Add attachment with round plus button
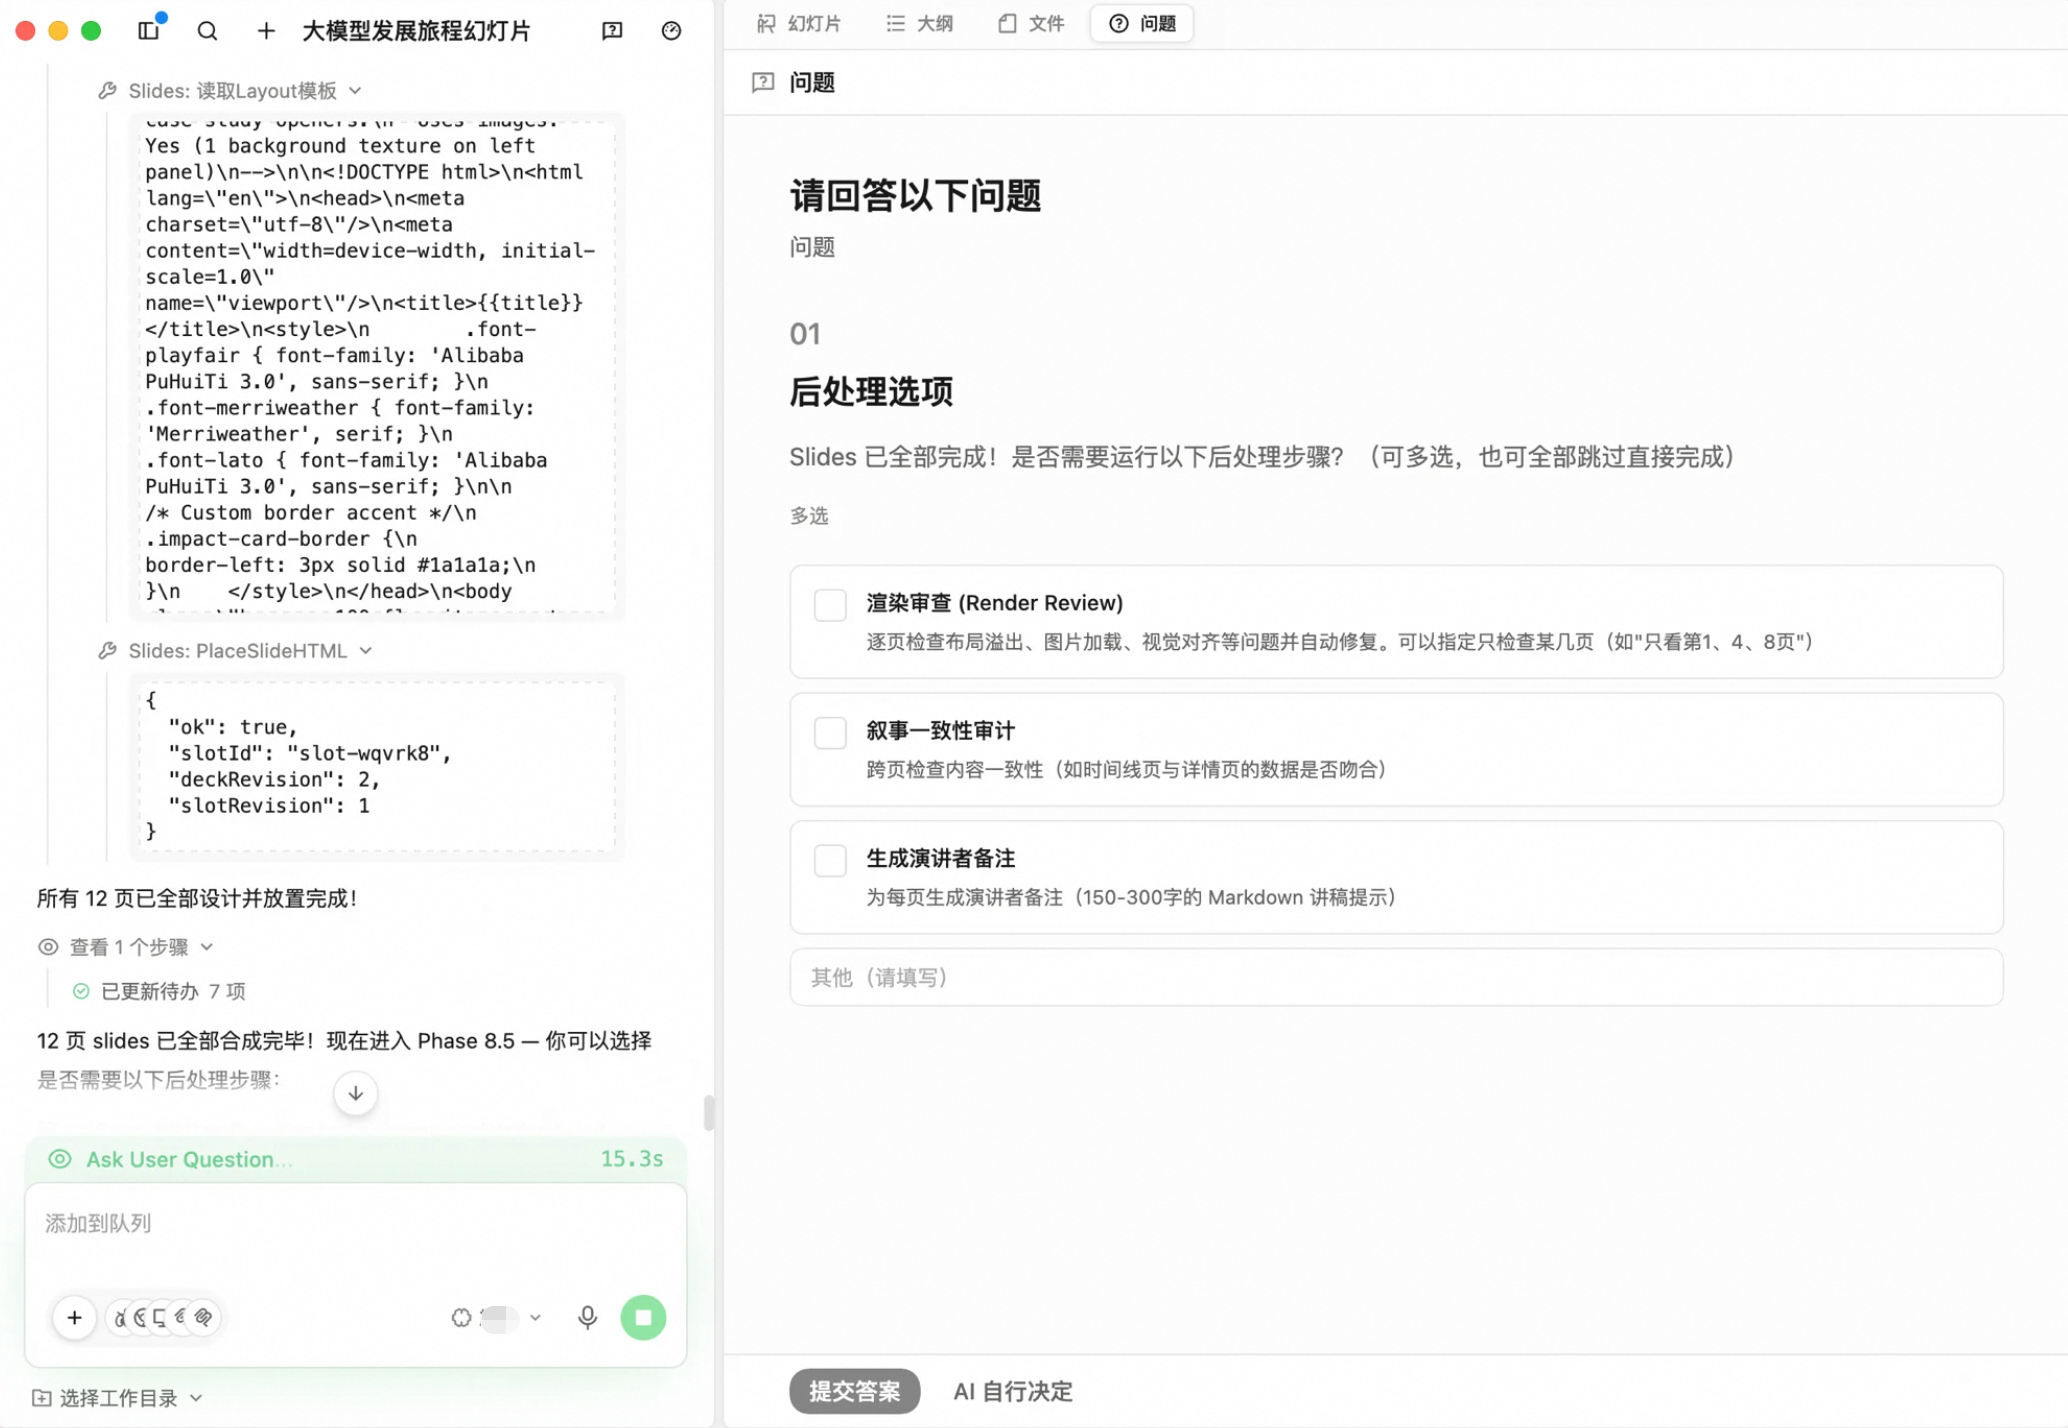Viewport: 2068px width, 1428px height. [x=74, y=1317]
